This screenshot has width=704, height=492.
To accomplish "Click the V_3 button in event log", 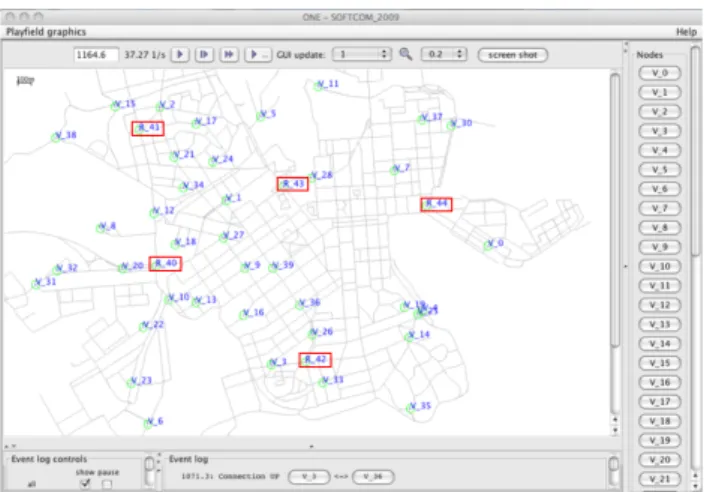I will pyautogui.click(x=309, y=476).
